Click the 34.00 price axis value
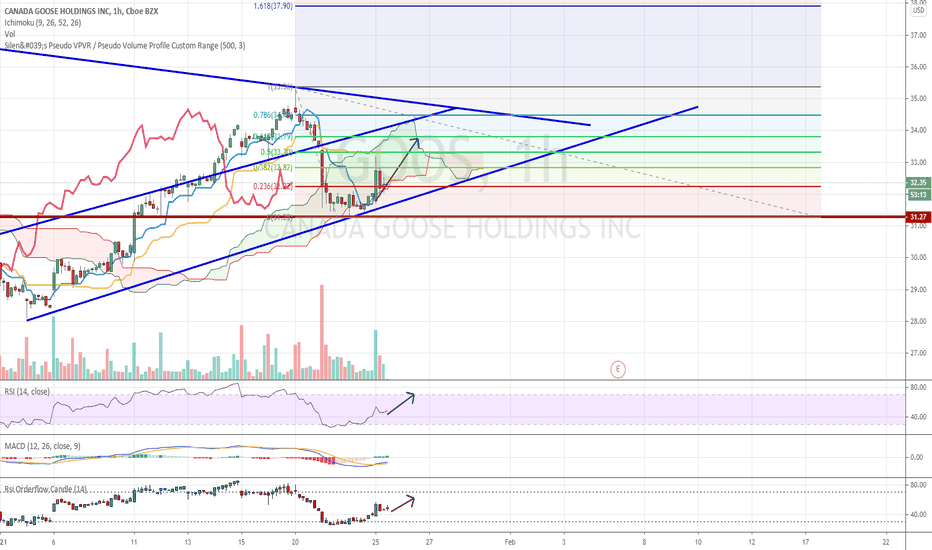 918,130
